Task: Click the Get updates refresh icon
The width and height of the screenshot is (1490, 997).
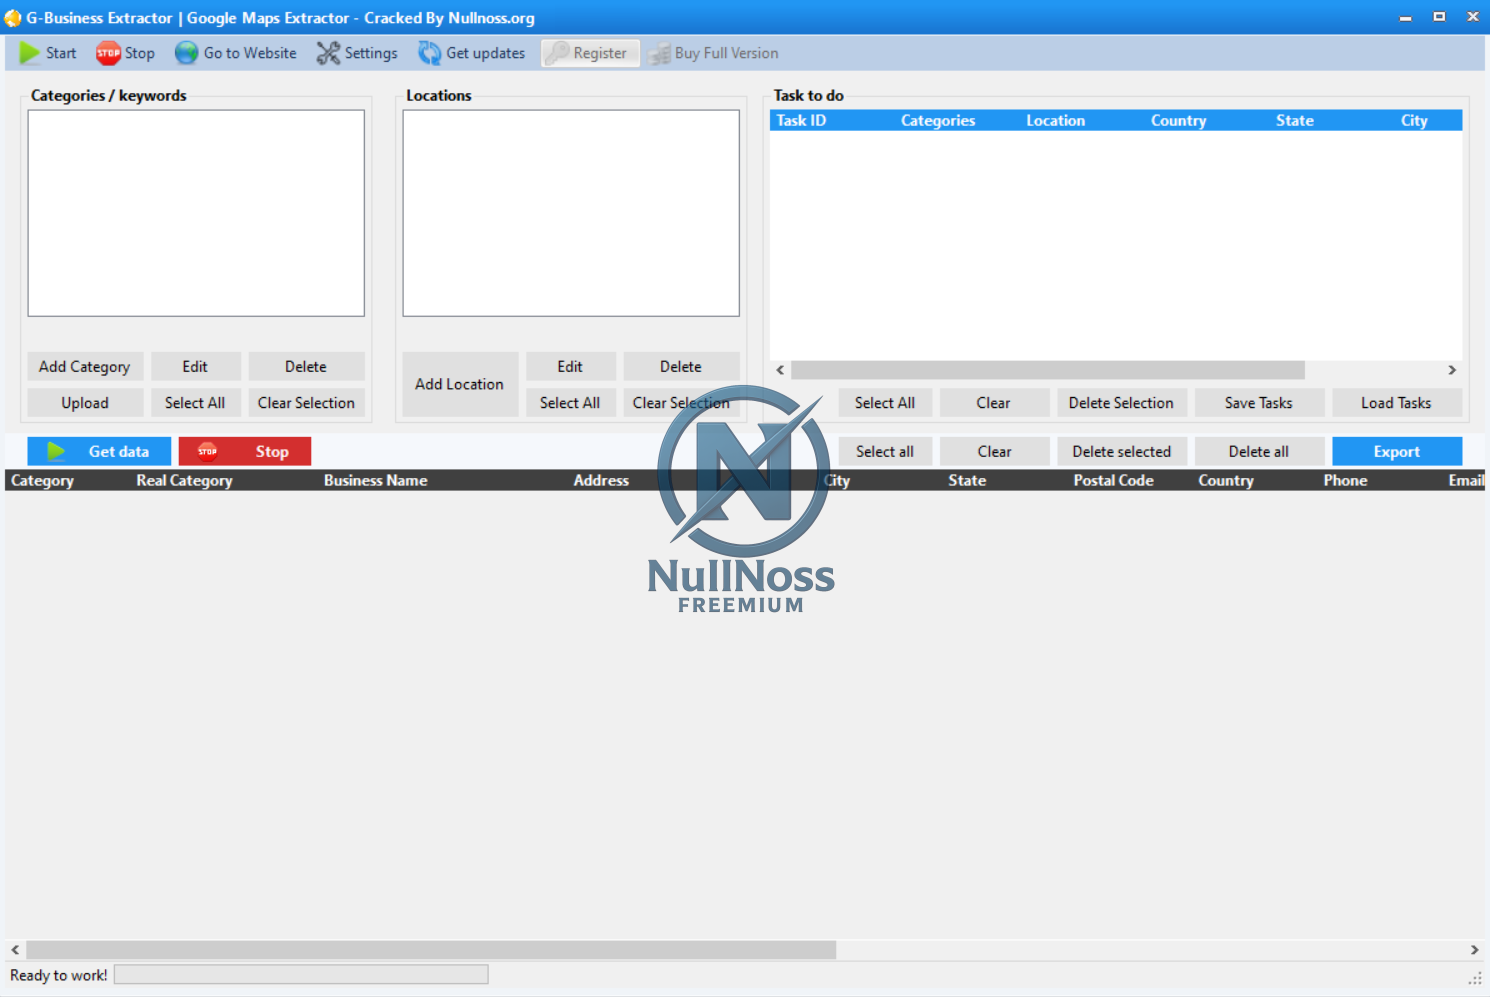Action: (429, 53)
